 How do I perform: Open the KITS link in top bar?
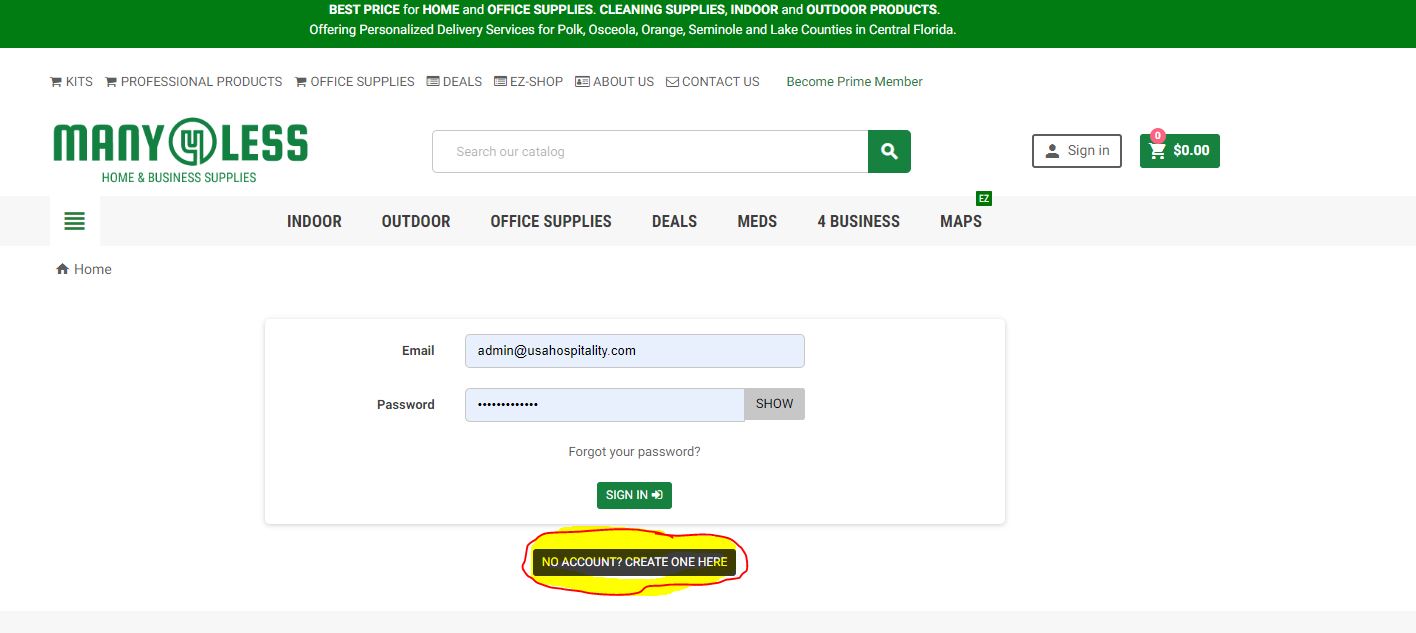tap(71, 82)
